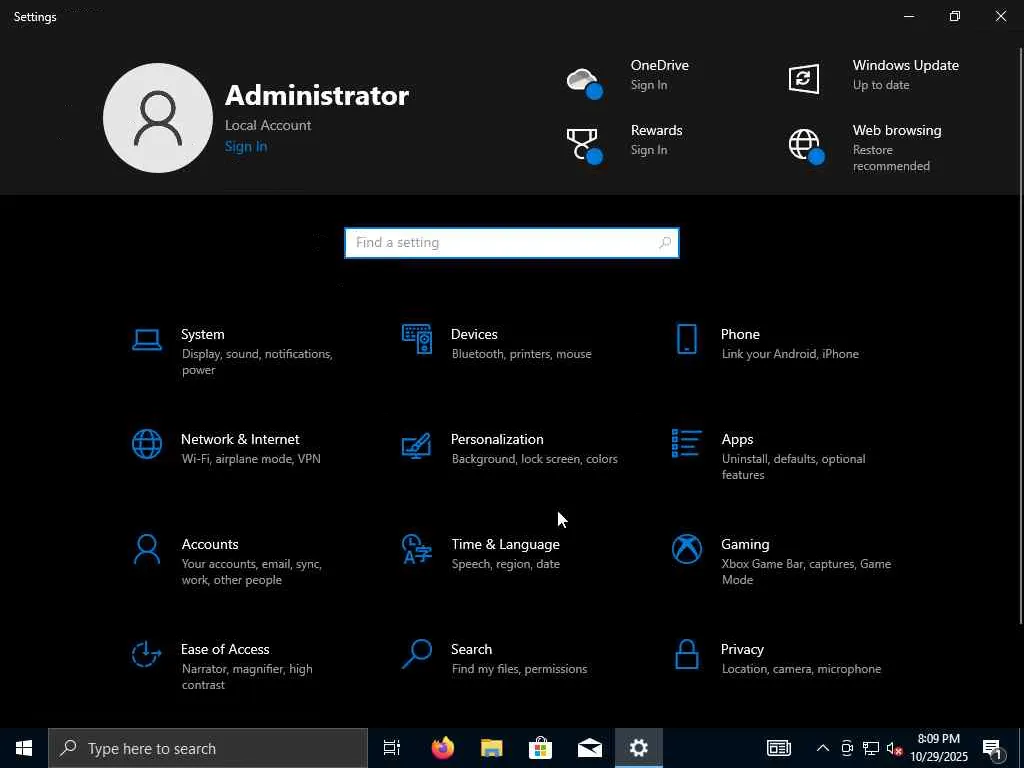Click the Web browsing globe icon
1024x768 pixels.
pos(806,146)
